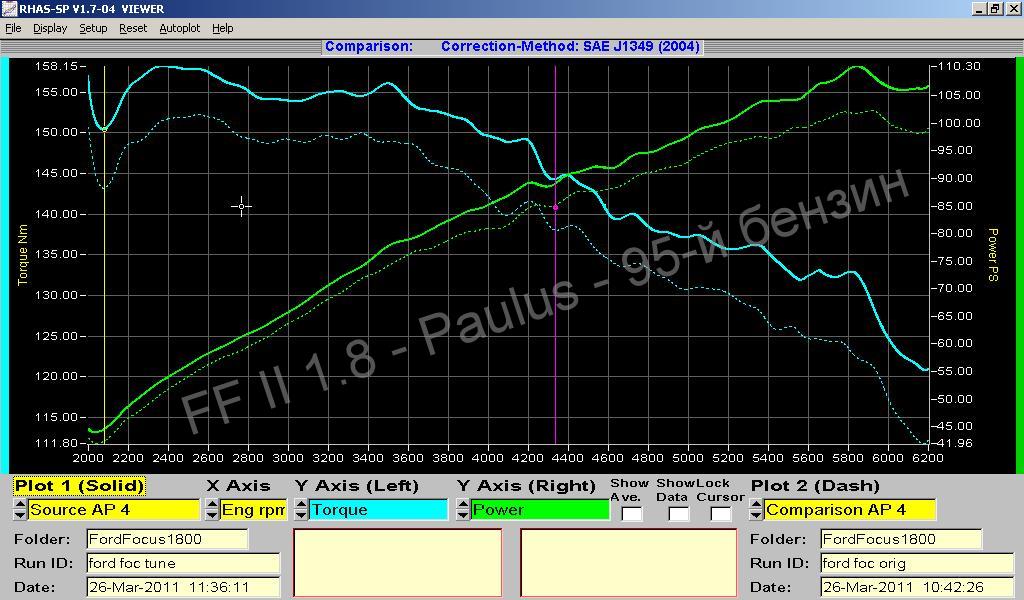Open the Setup menu

coord(93,28)
